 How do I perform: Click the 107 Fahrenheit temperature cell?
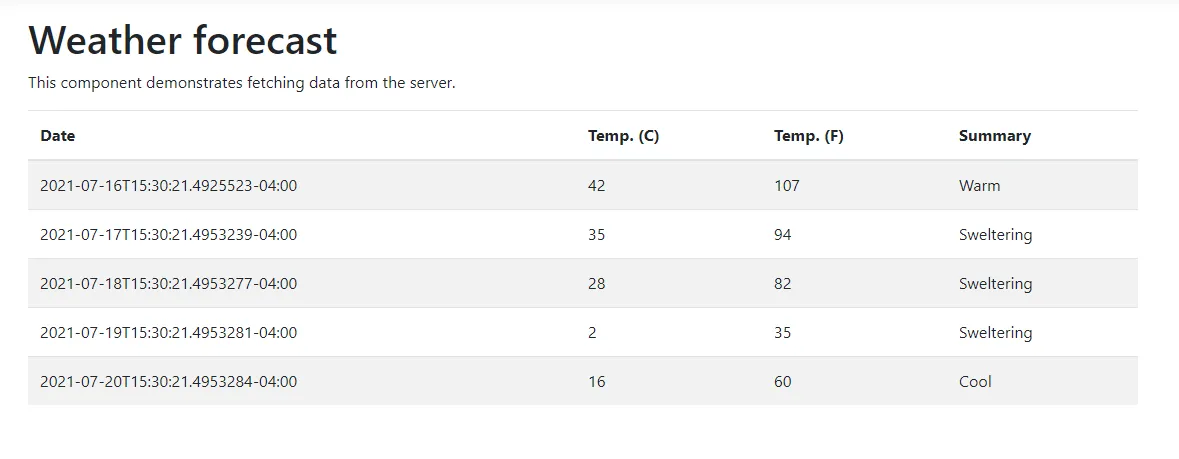[x=787, y=185]
